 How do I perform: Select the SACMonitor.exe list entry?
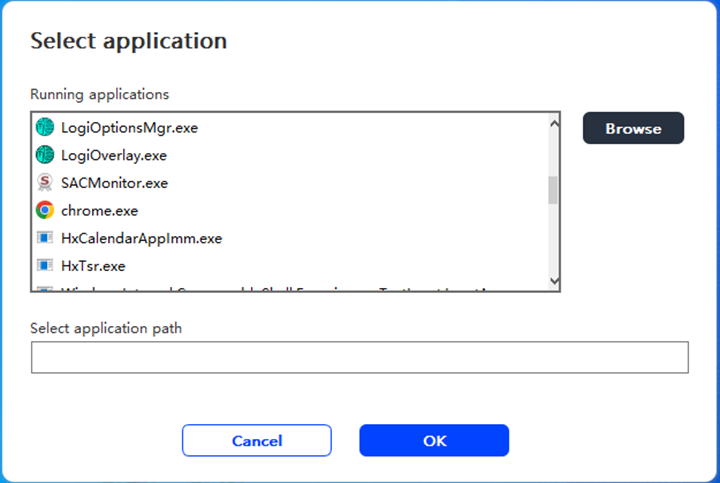point(114,183)
